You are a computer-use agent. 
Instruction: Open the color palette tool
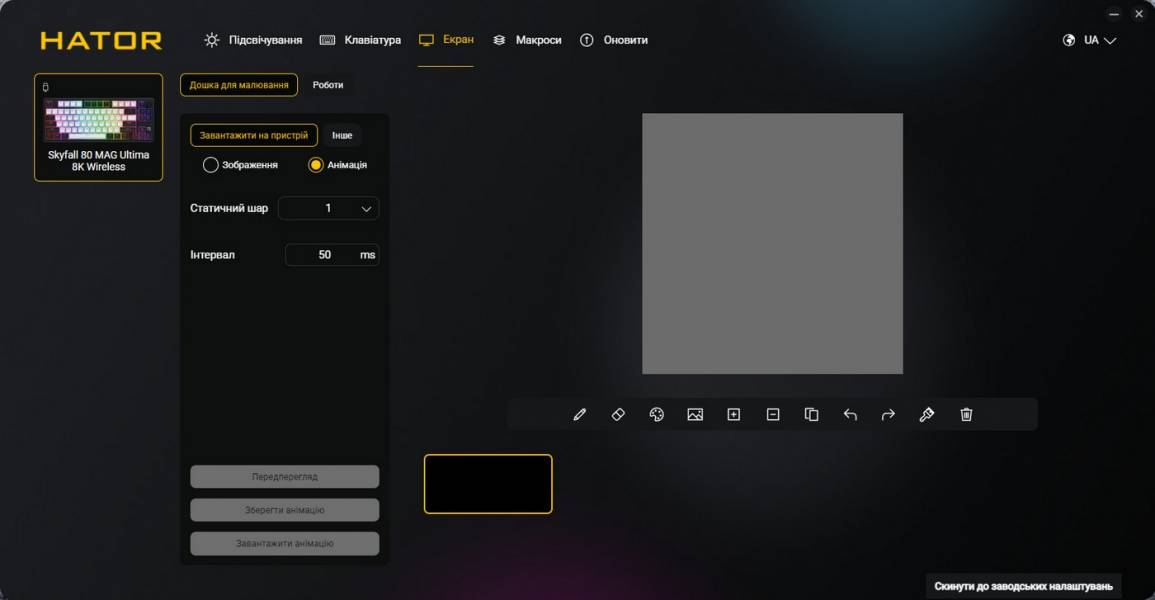coord(657,414)
